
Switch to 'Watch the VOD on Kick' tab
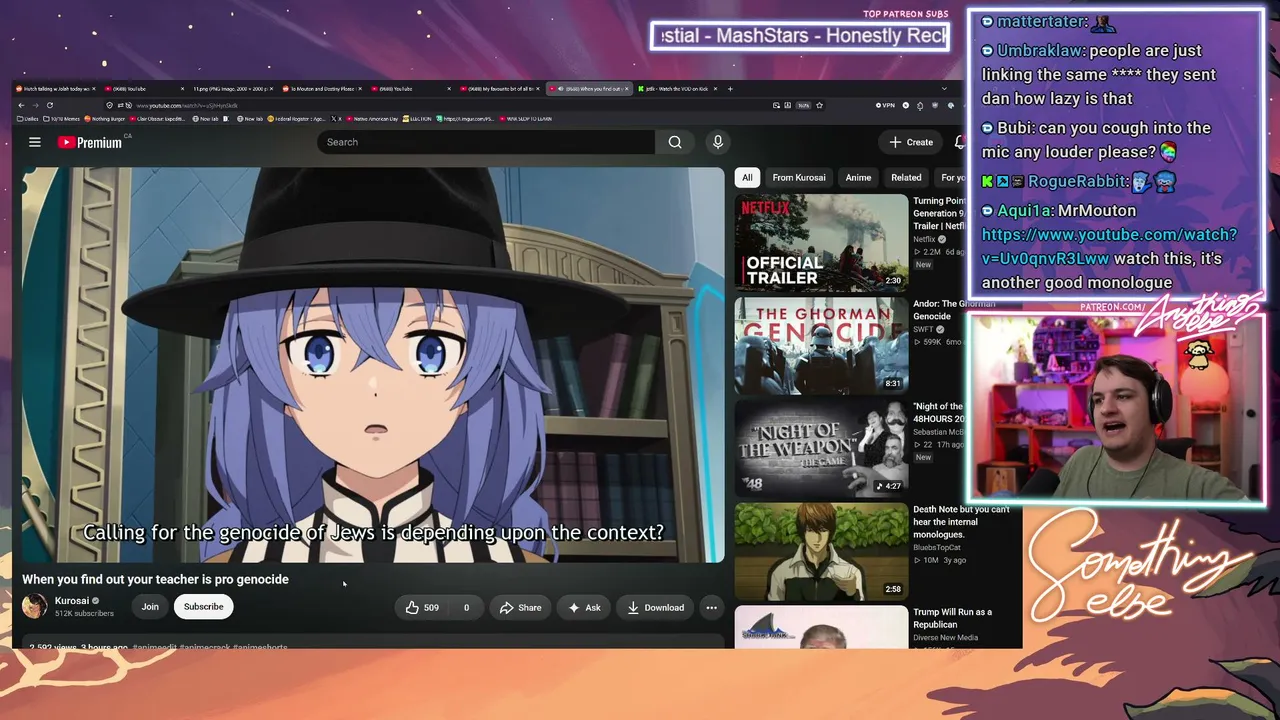point(676,89)
